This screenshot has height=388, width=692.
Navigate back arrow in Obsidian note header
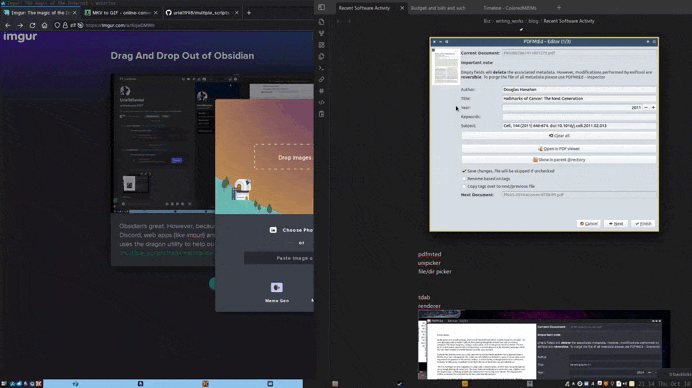[x=338, y=21]
